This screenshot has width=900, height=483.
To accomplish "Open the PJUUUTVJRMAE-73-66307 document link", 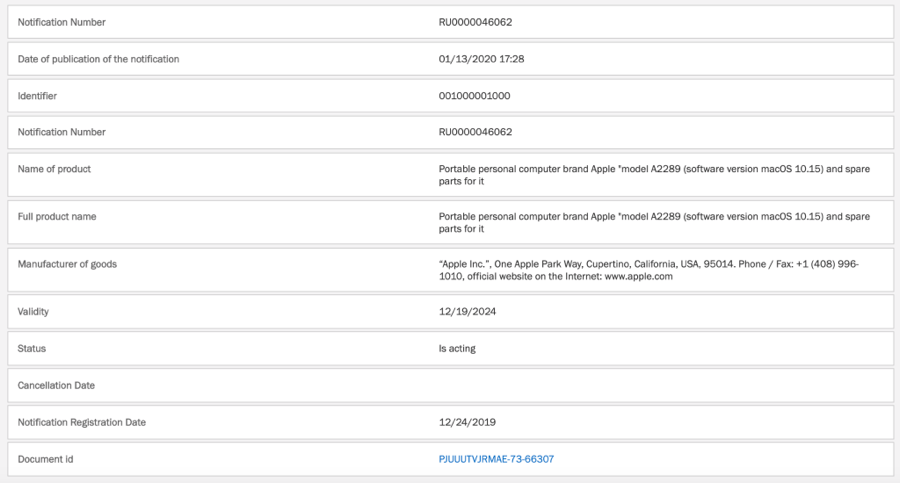I will (496, 459).
